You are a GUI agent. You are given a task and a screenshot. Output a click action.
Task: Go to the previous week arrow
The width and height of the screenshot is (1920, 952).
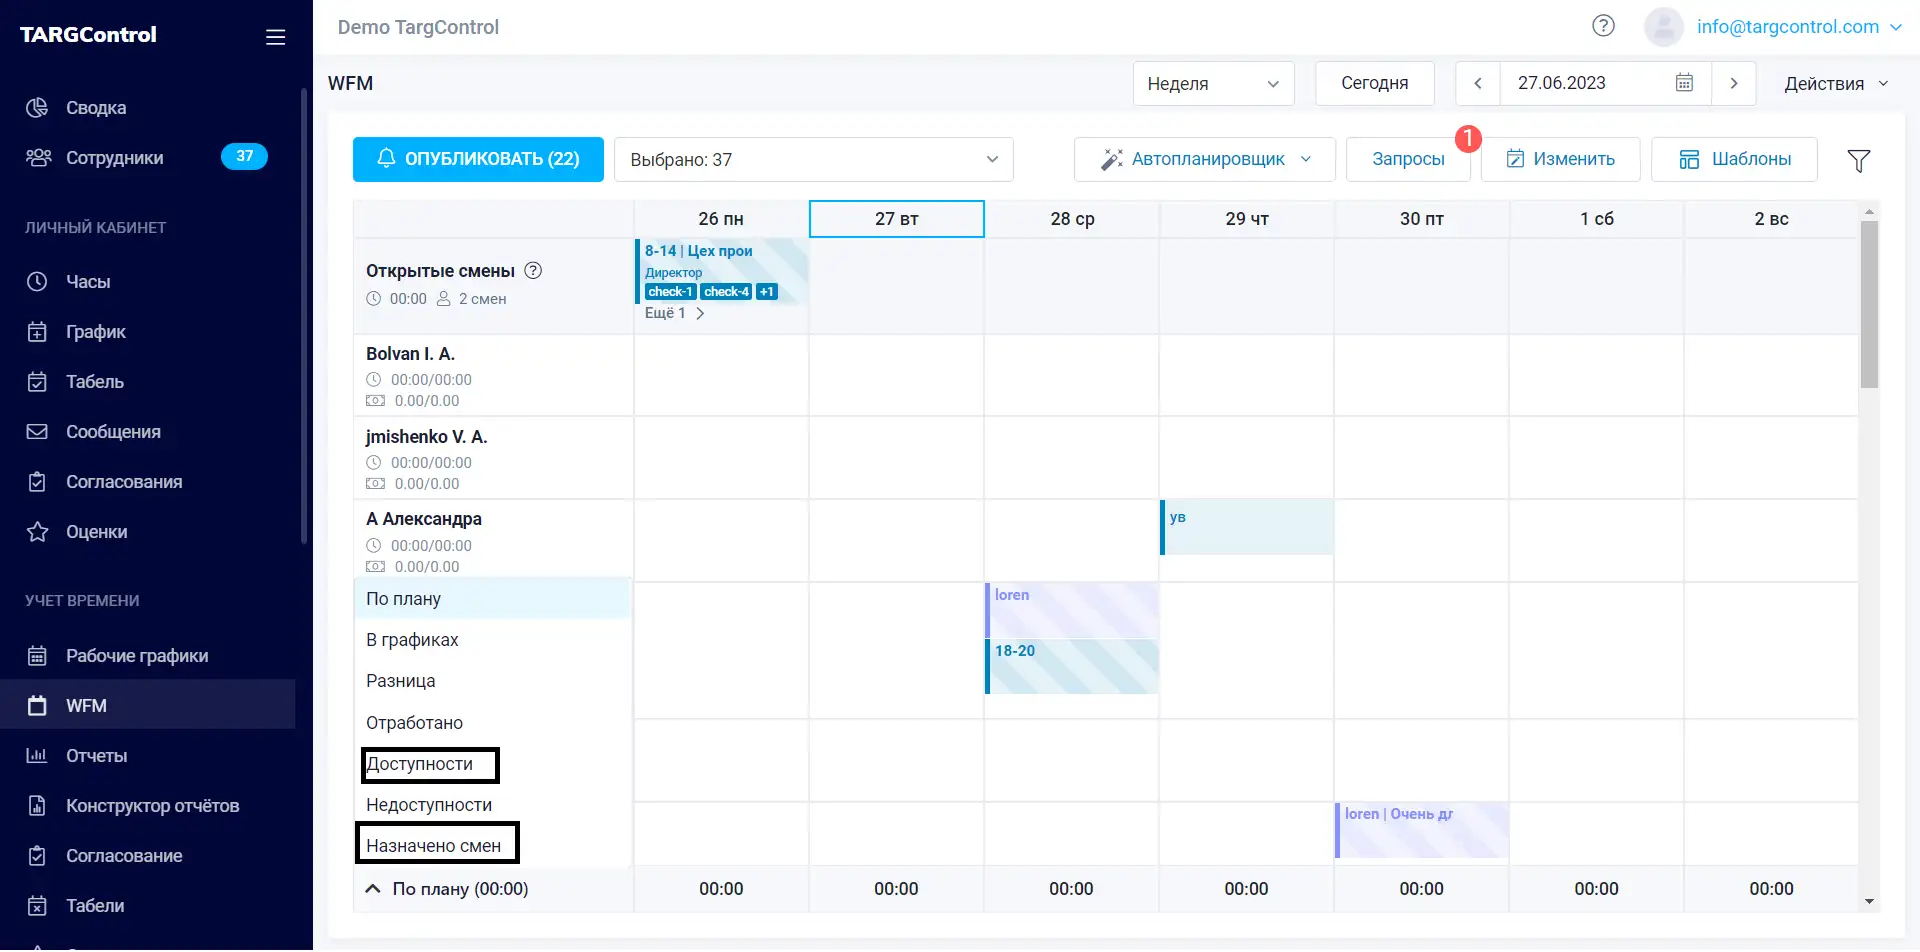[x=1478, y=83]
